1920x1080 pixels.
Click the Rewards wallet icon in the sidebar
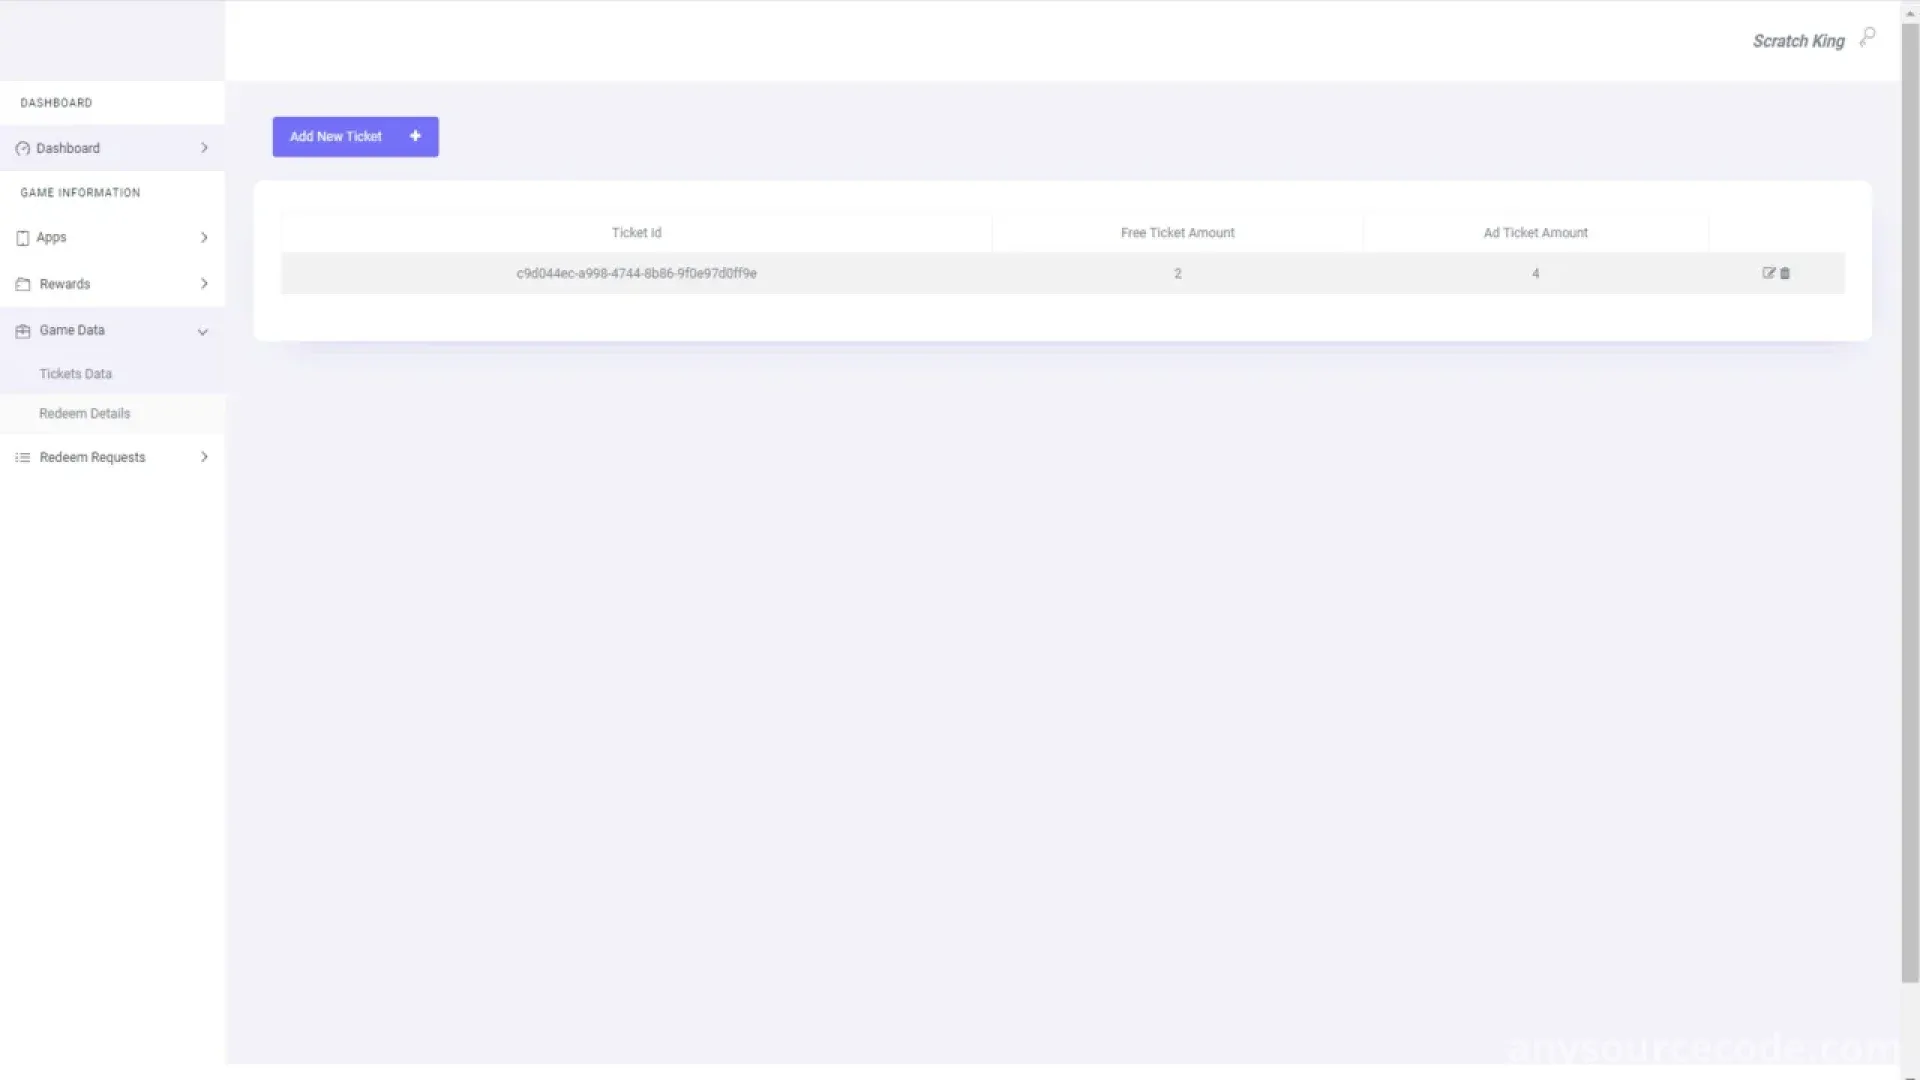23,284
